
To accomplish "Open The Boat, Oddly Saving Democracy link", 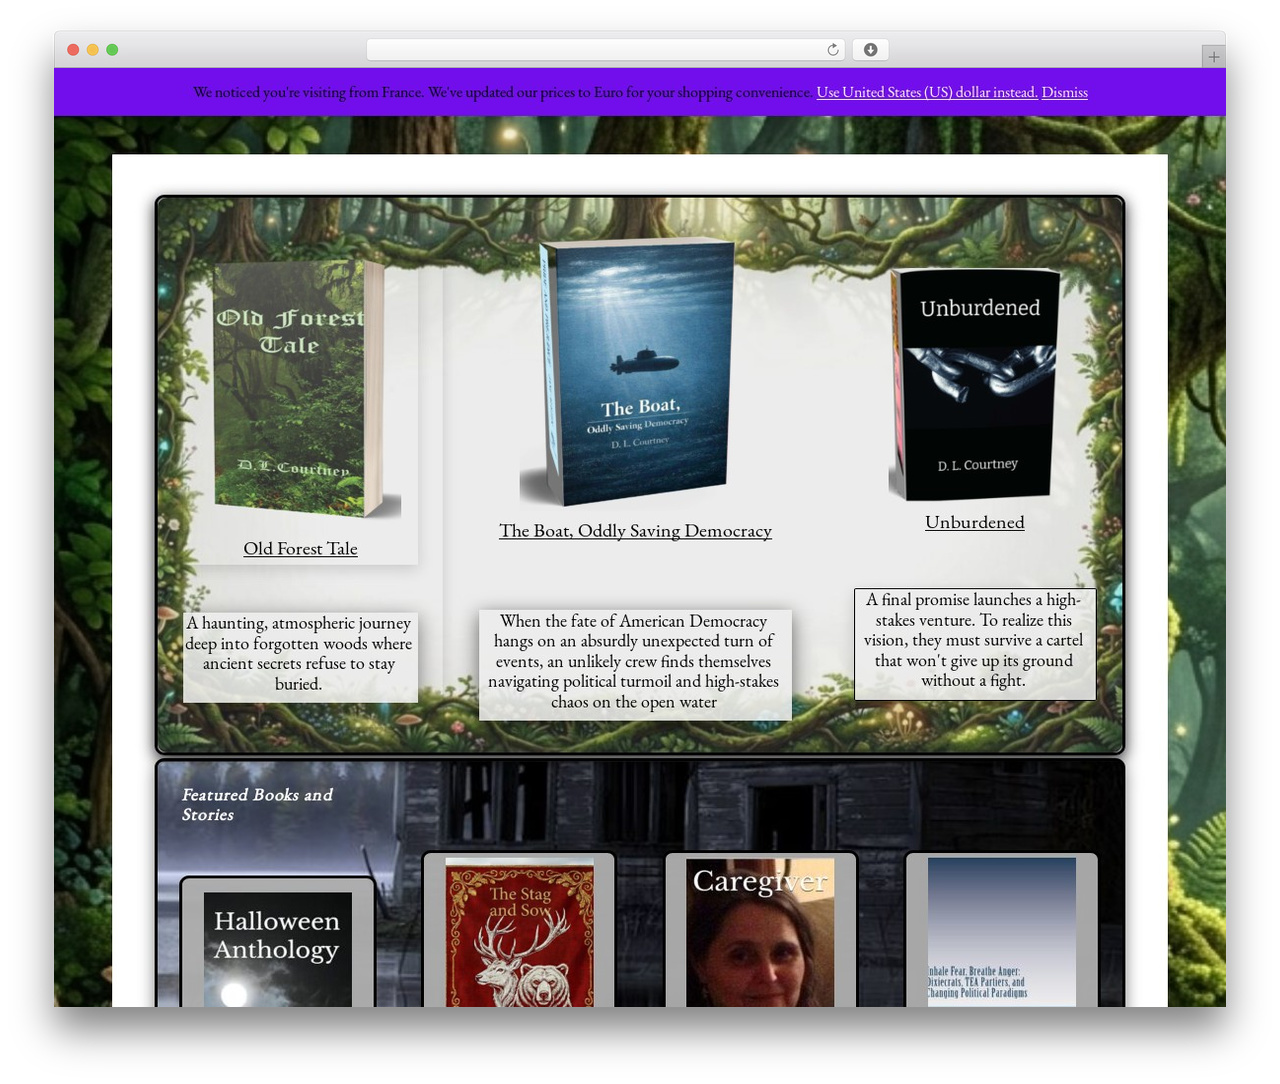I will click(x=635, y=531).
